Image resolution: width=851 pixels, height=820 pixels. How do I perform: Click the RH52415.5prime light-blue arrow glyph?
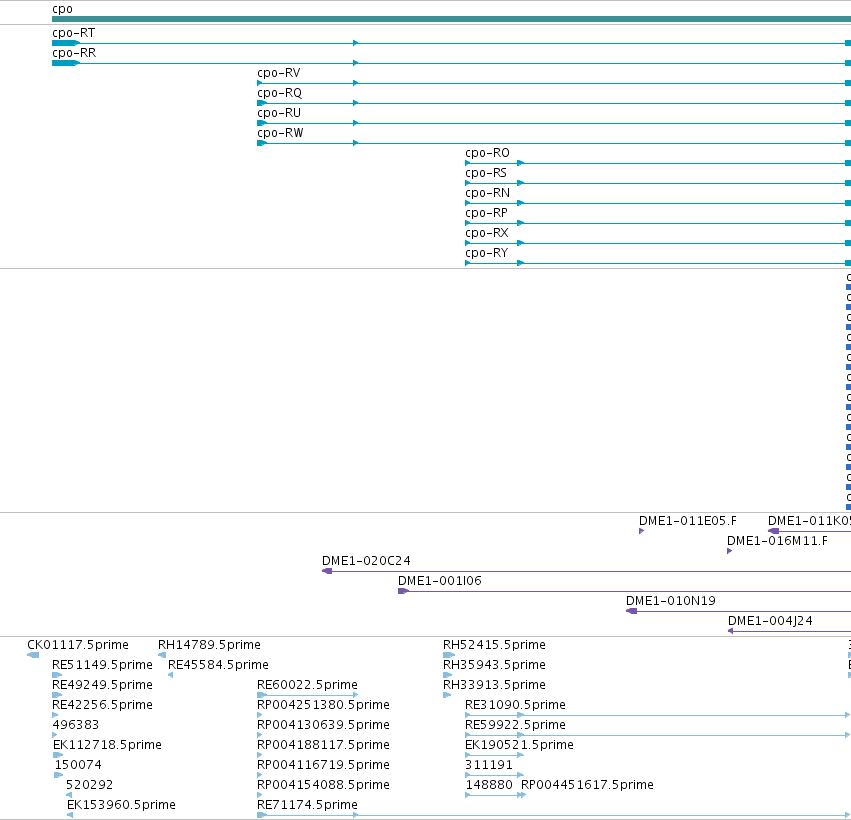(449, 655)
